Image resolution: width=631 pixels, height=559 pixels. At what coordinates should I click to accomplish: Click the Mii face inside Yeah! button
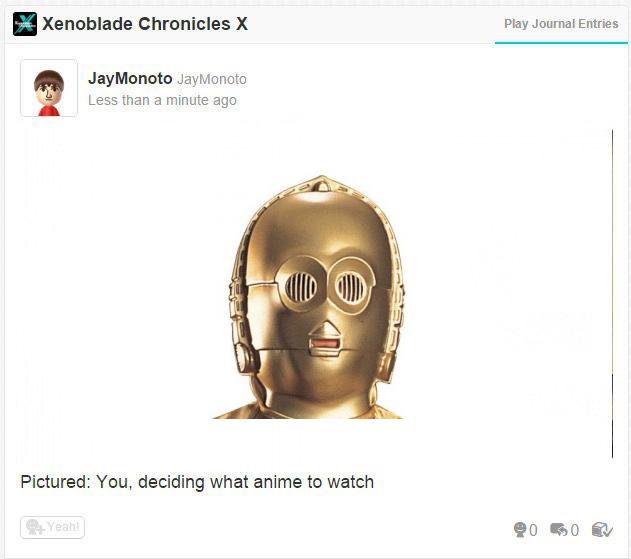pos(35,527)
